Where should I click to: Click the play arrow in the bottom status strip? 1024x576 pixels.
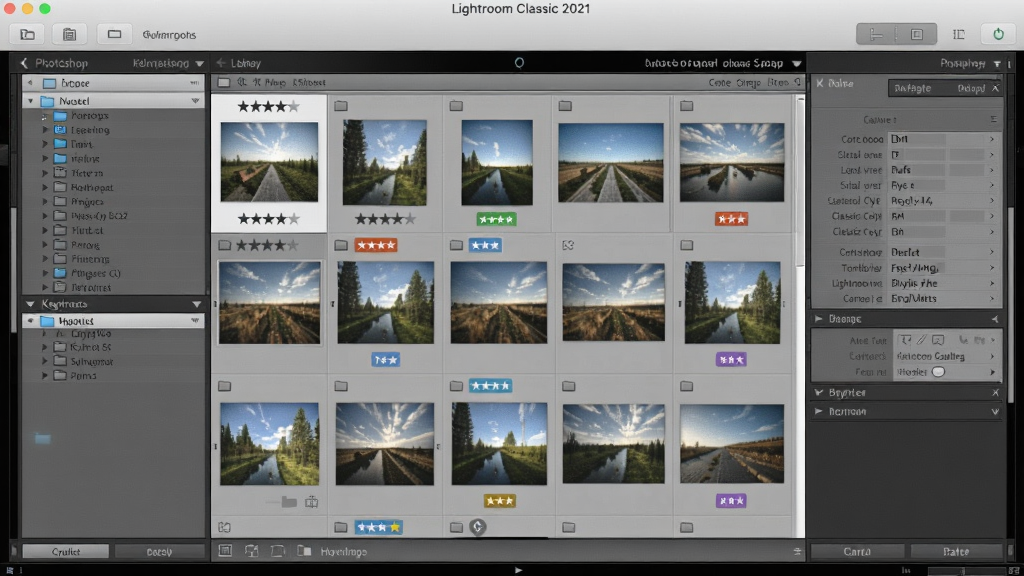pos(519,570)
